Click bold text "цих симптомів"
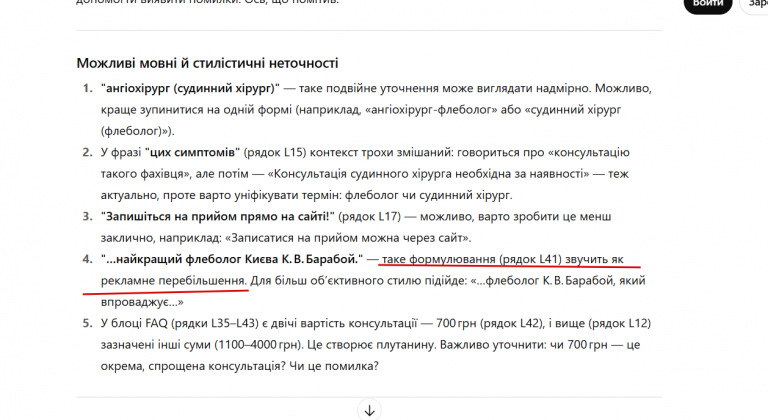Screen dimensions: 768x420 click(192, 152)
